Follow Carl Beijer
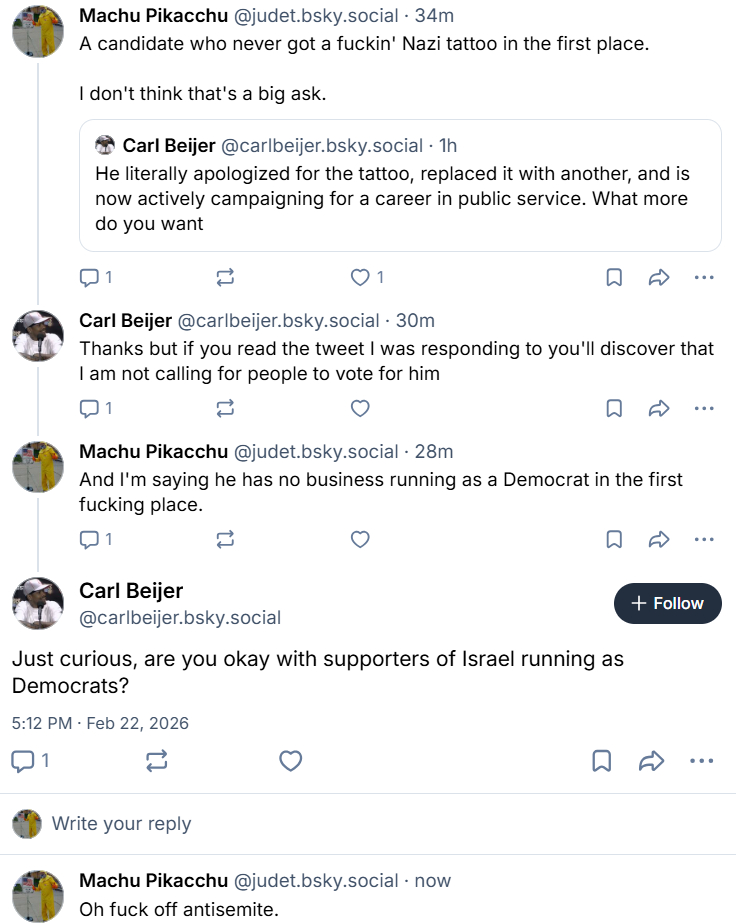Image resolution: width=736 pixels, height=923 pixels. coord(667,603)
